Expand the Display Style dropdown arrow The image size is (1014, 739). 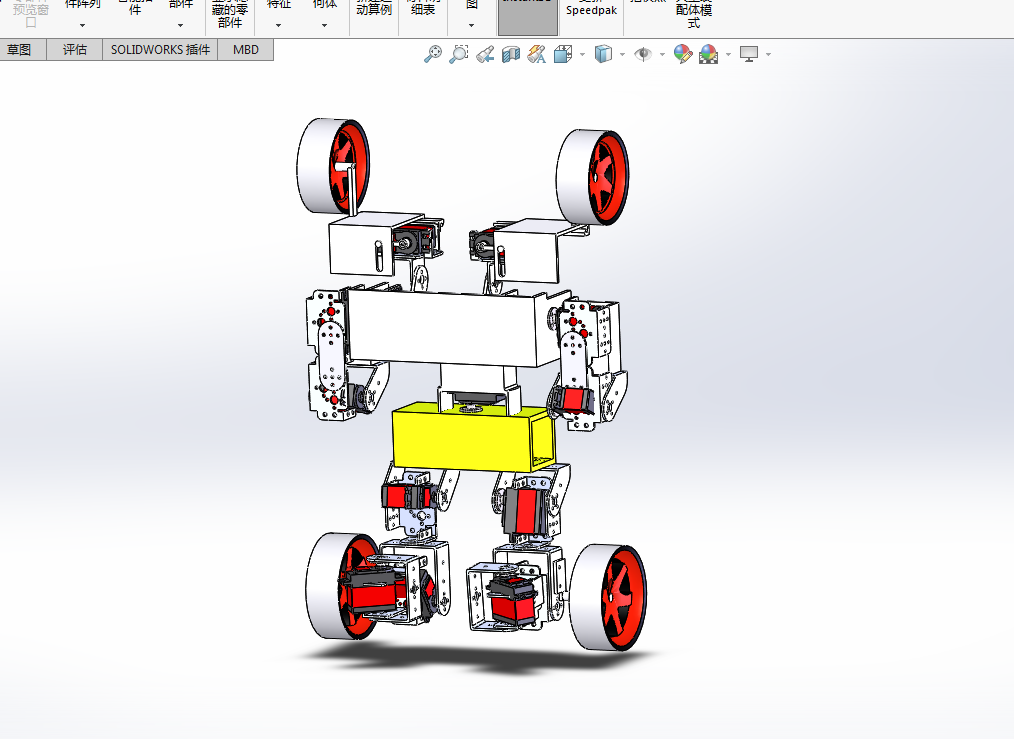(x=622, y=54)
